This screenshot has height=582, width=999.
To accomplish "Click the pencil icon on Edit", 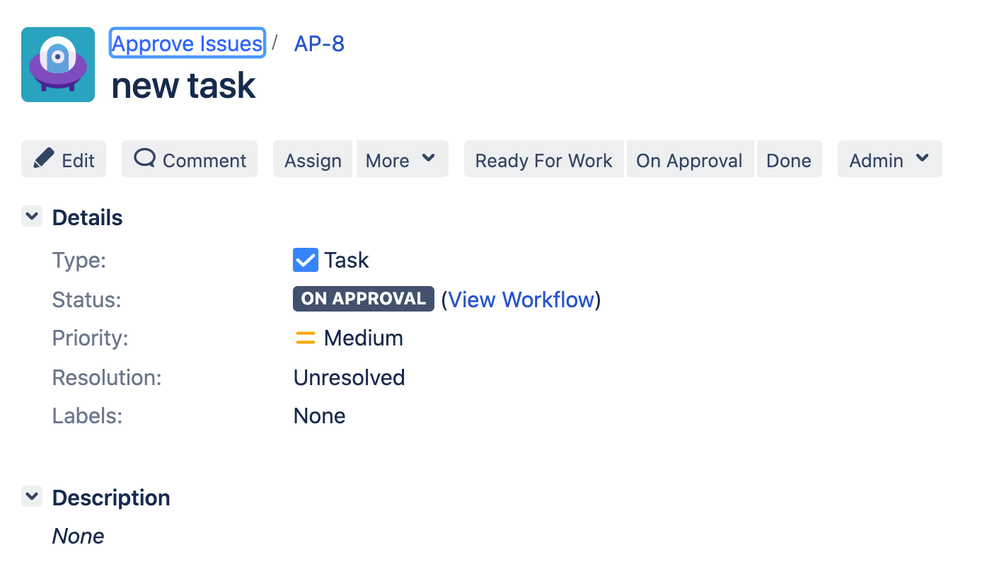I will coord(43,158).
